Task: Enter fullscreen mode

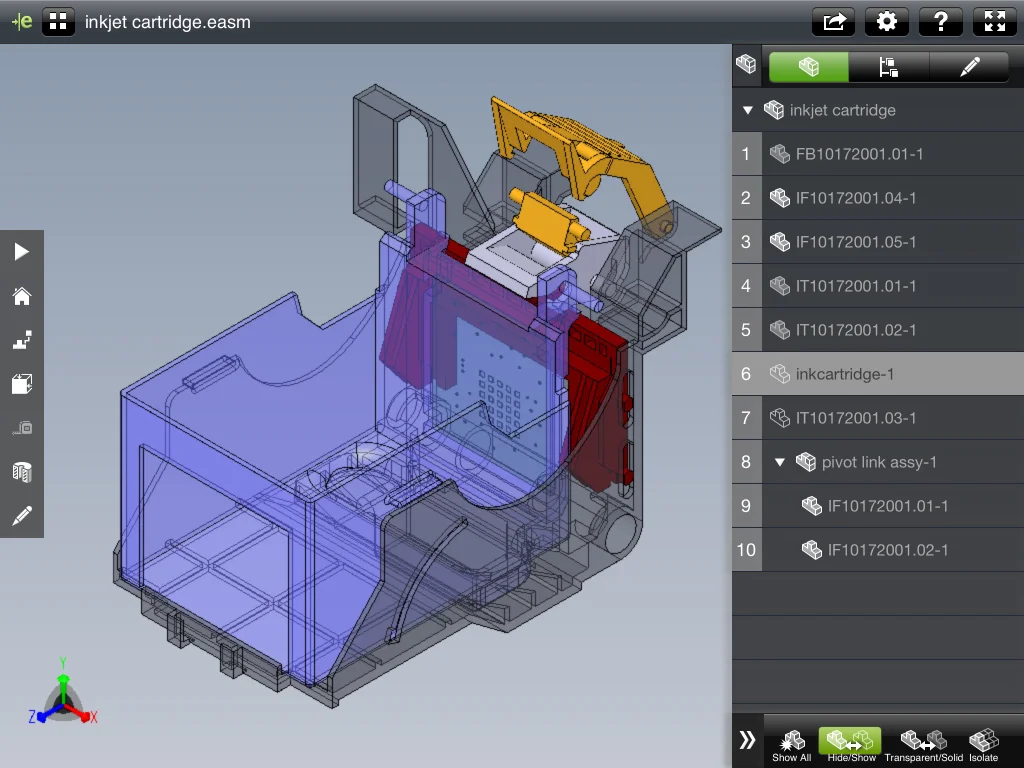Action: tap(994, 21)
